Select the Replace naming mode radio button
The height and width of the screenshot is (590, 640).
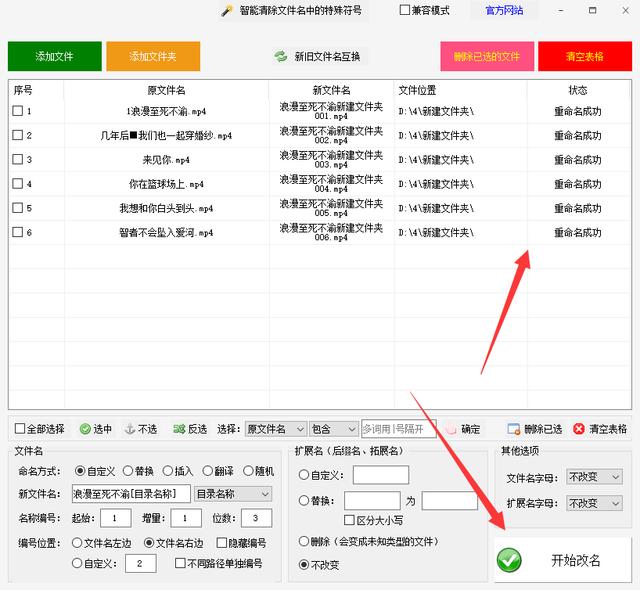point(128,471)
